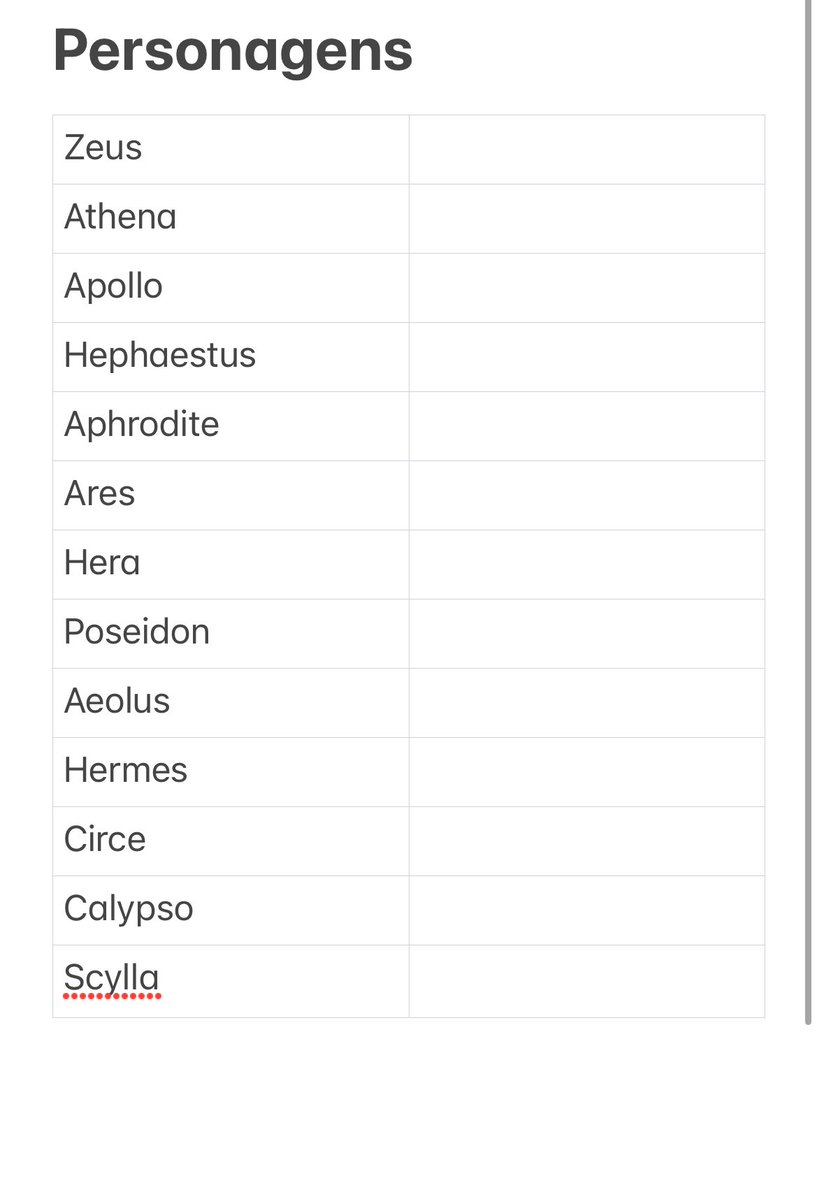Screen dimensions: 817x1199
Task: Select the Poseidon table cell
Action: 231,634
